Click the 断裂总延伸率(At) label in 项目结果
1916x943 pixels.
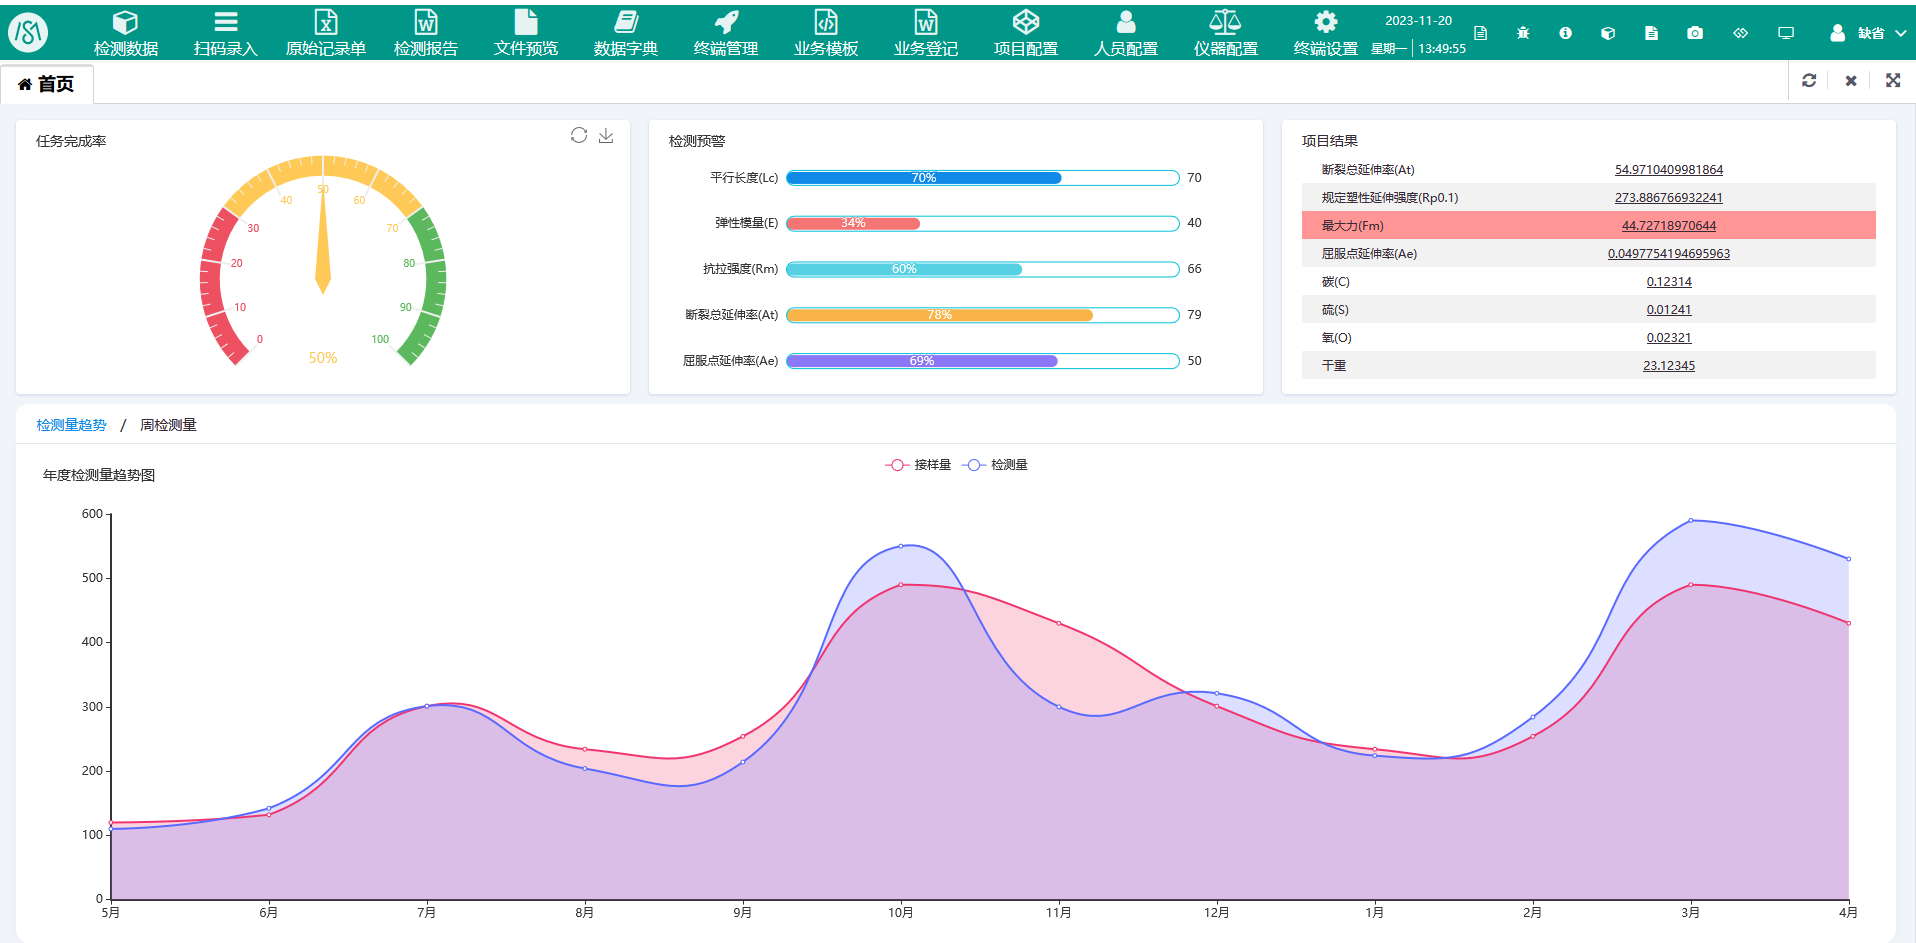coord(1368,170)
